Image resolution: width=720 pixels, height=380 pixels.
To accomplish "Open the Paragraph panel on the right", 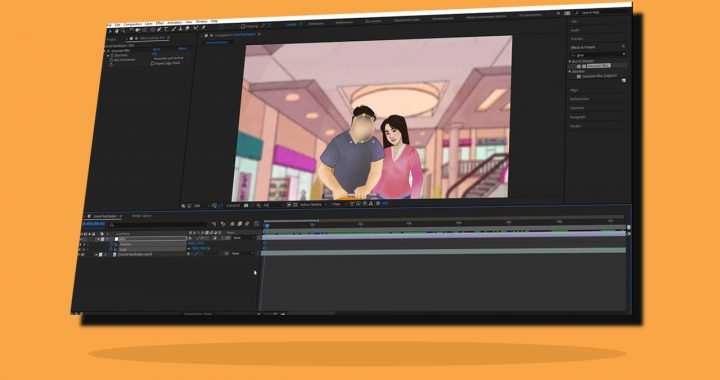I will tap(578, 117).
